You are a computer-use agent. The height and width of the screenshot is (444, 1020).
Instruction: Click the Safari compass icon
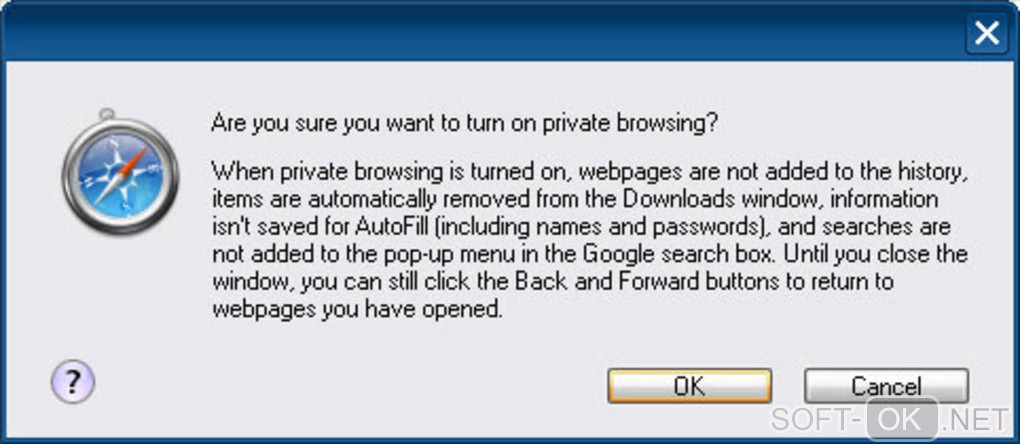(119, 174)
